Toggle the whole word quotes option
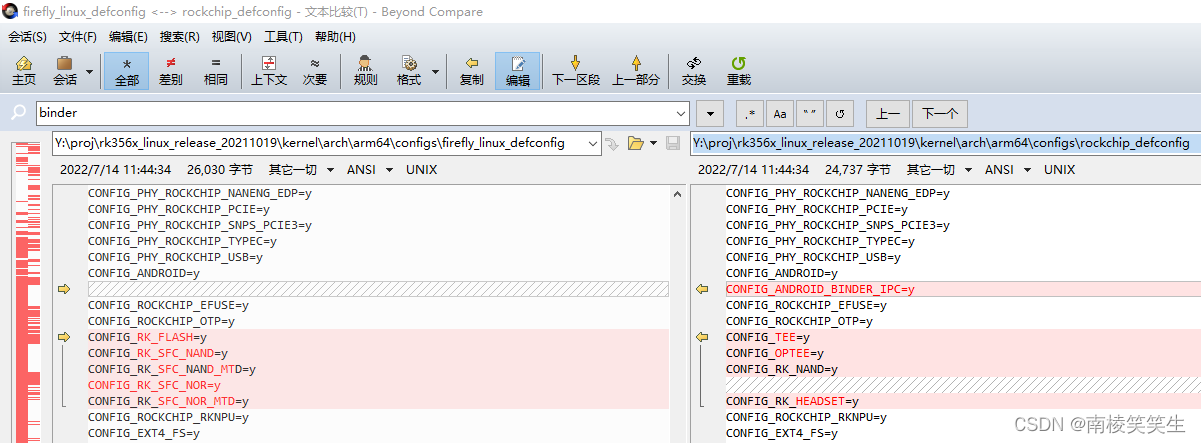The height and width of the screenshot is (443, 1201). [x=810, y=113]
